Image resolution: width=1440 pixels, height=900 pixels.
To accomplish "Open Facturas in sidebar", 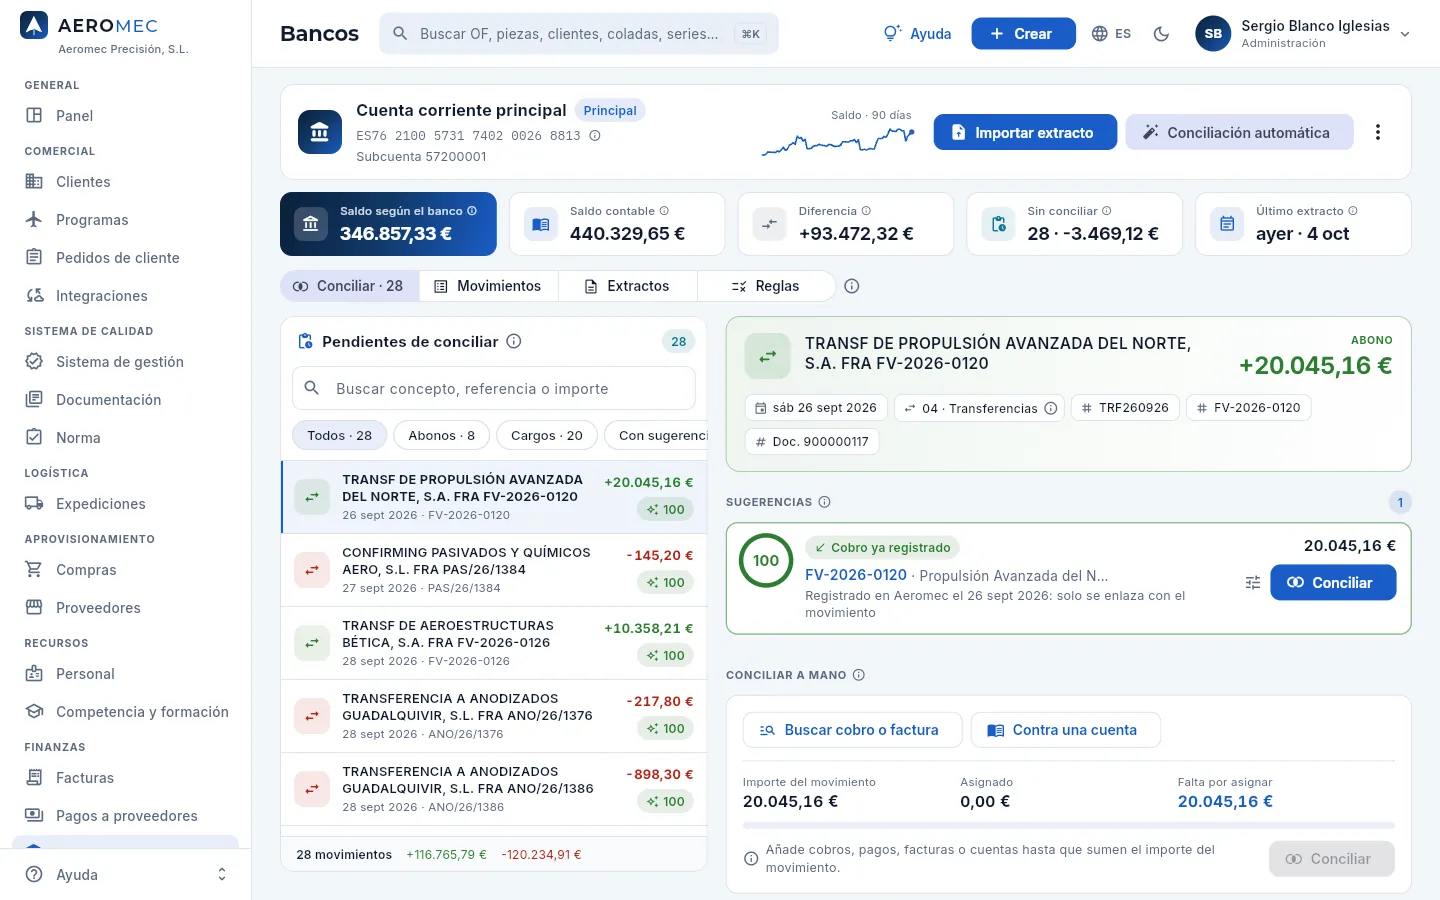I will pyautogui.click(x=126, y=778).
